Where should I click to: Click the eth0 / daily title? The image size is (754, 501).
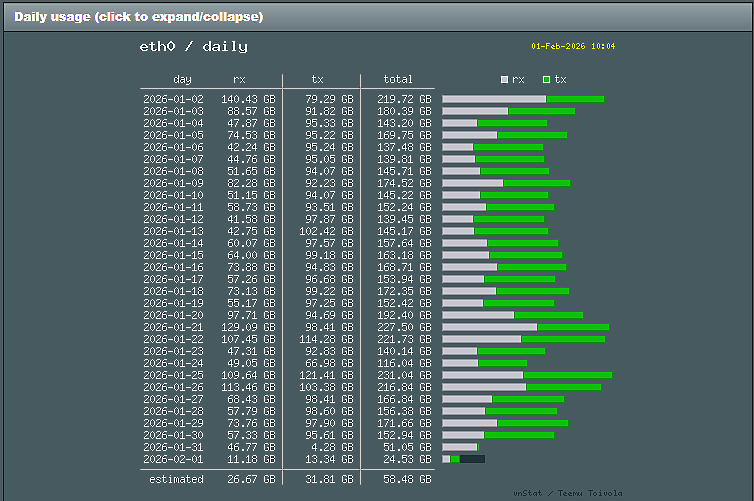coord(193,47)
